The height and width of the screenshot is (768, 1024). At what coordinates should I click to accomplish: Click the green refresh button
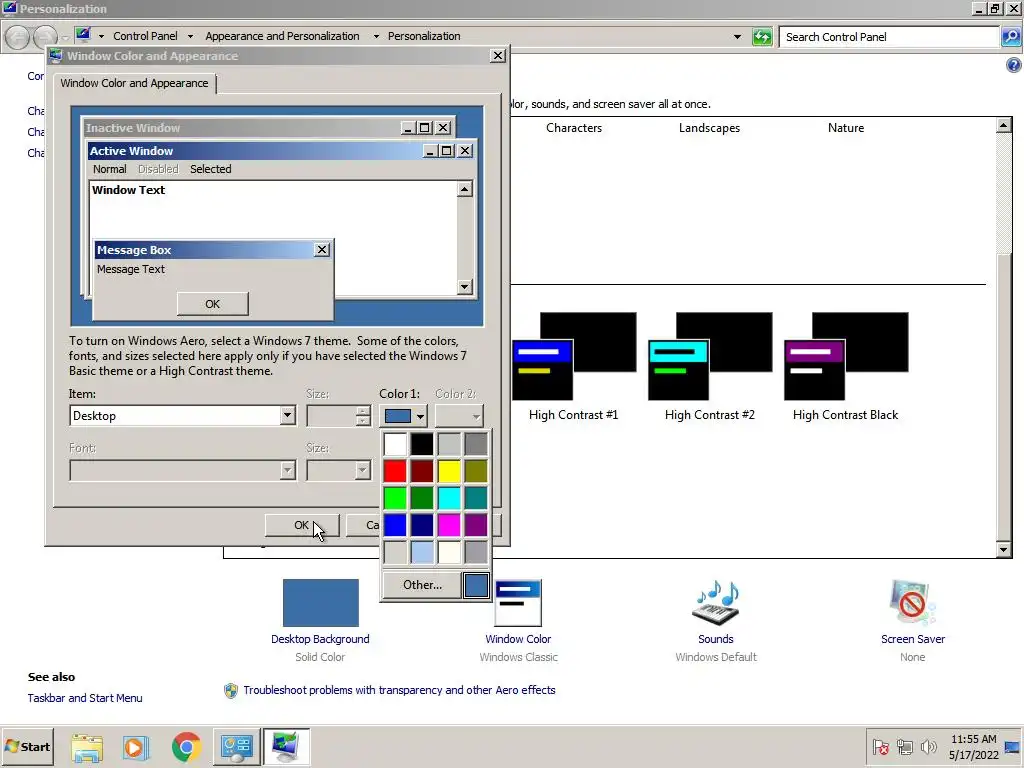(x=762, y=37)
